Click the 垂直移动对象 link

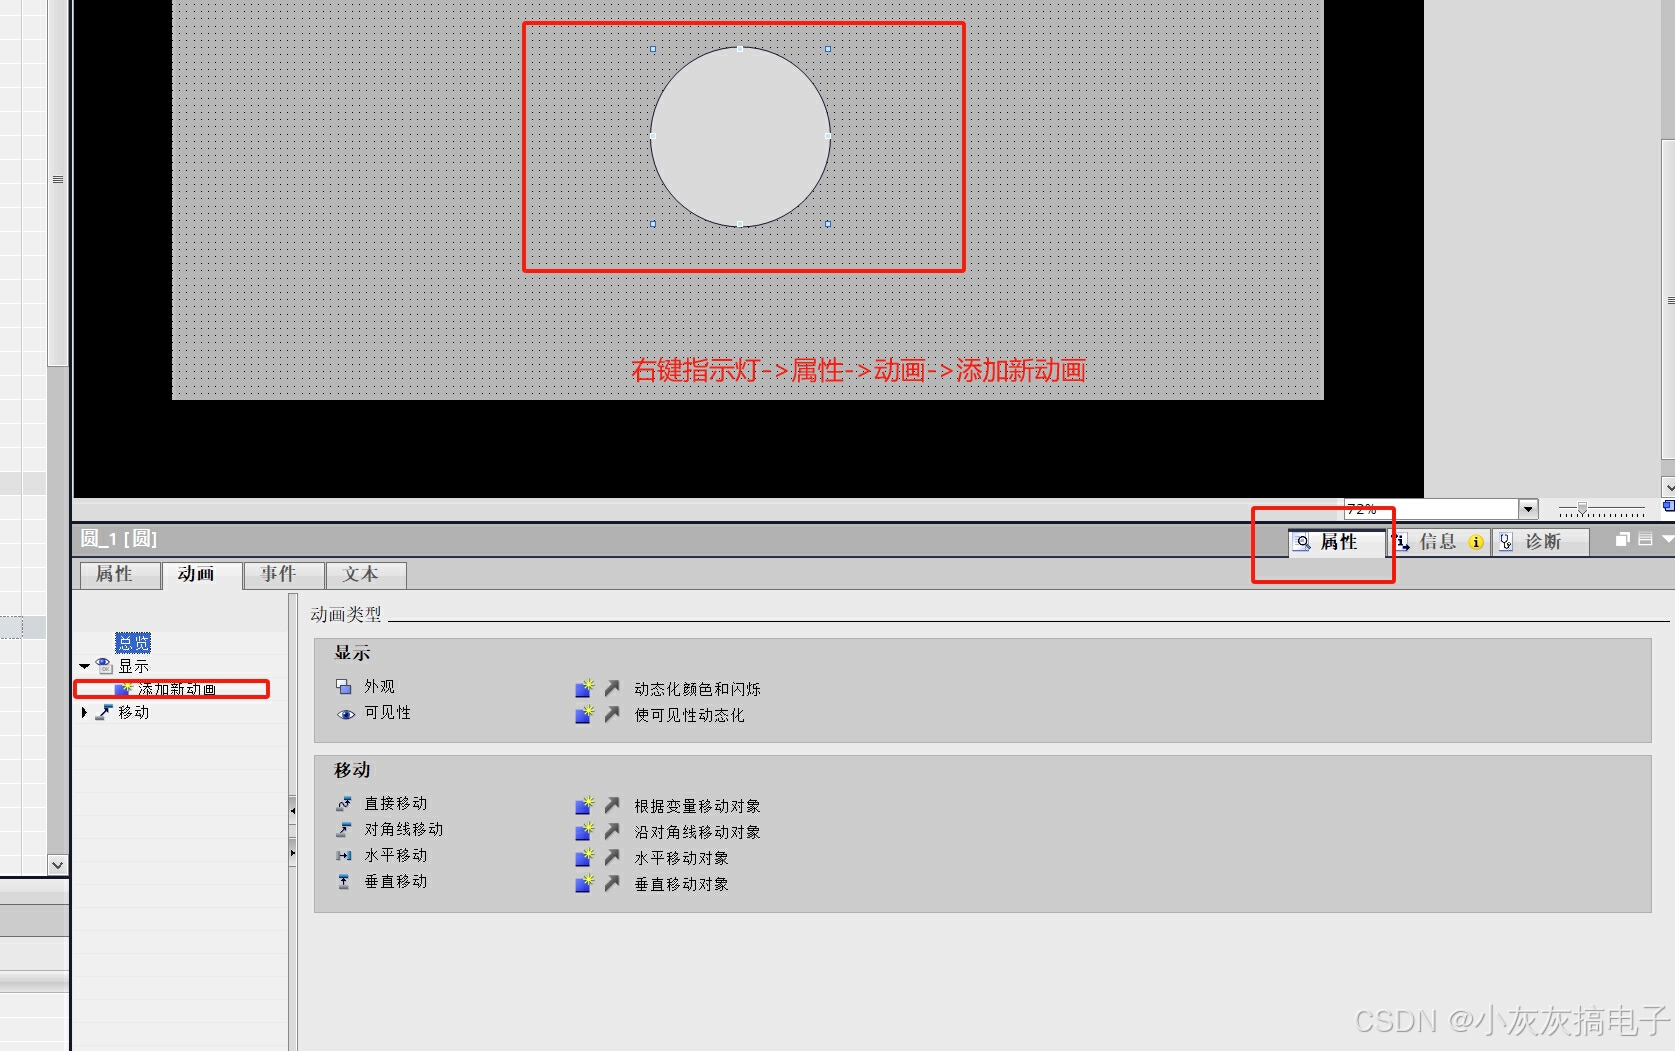tap(681, 884)
